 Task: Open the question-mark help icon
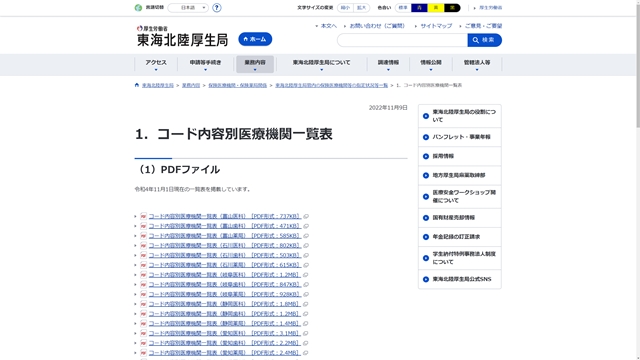pyautogui.click(x=217, y=8)
